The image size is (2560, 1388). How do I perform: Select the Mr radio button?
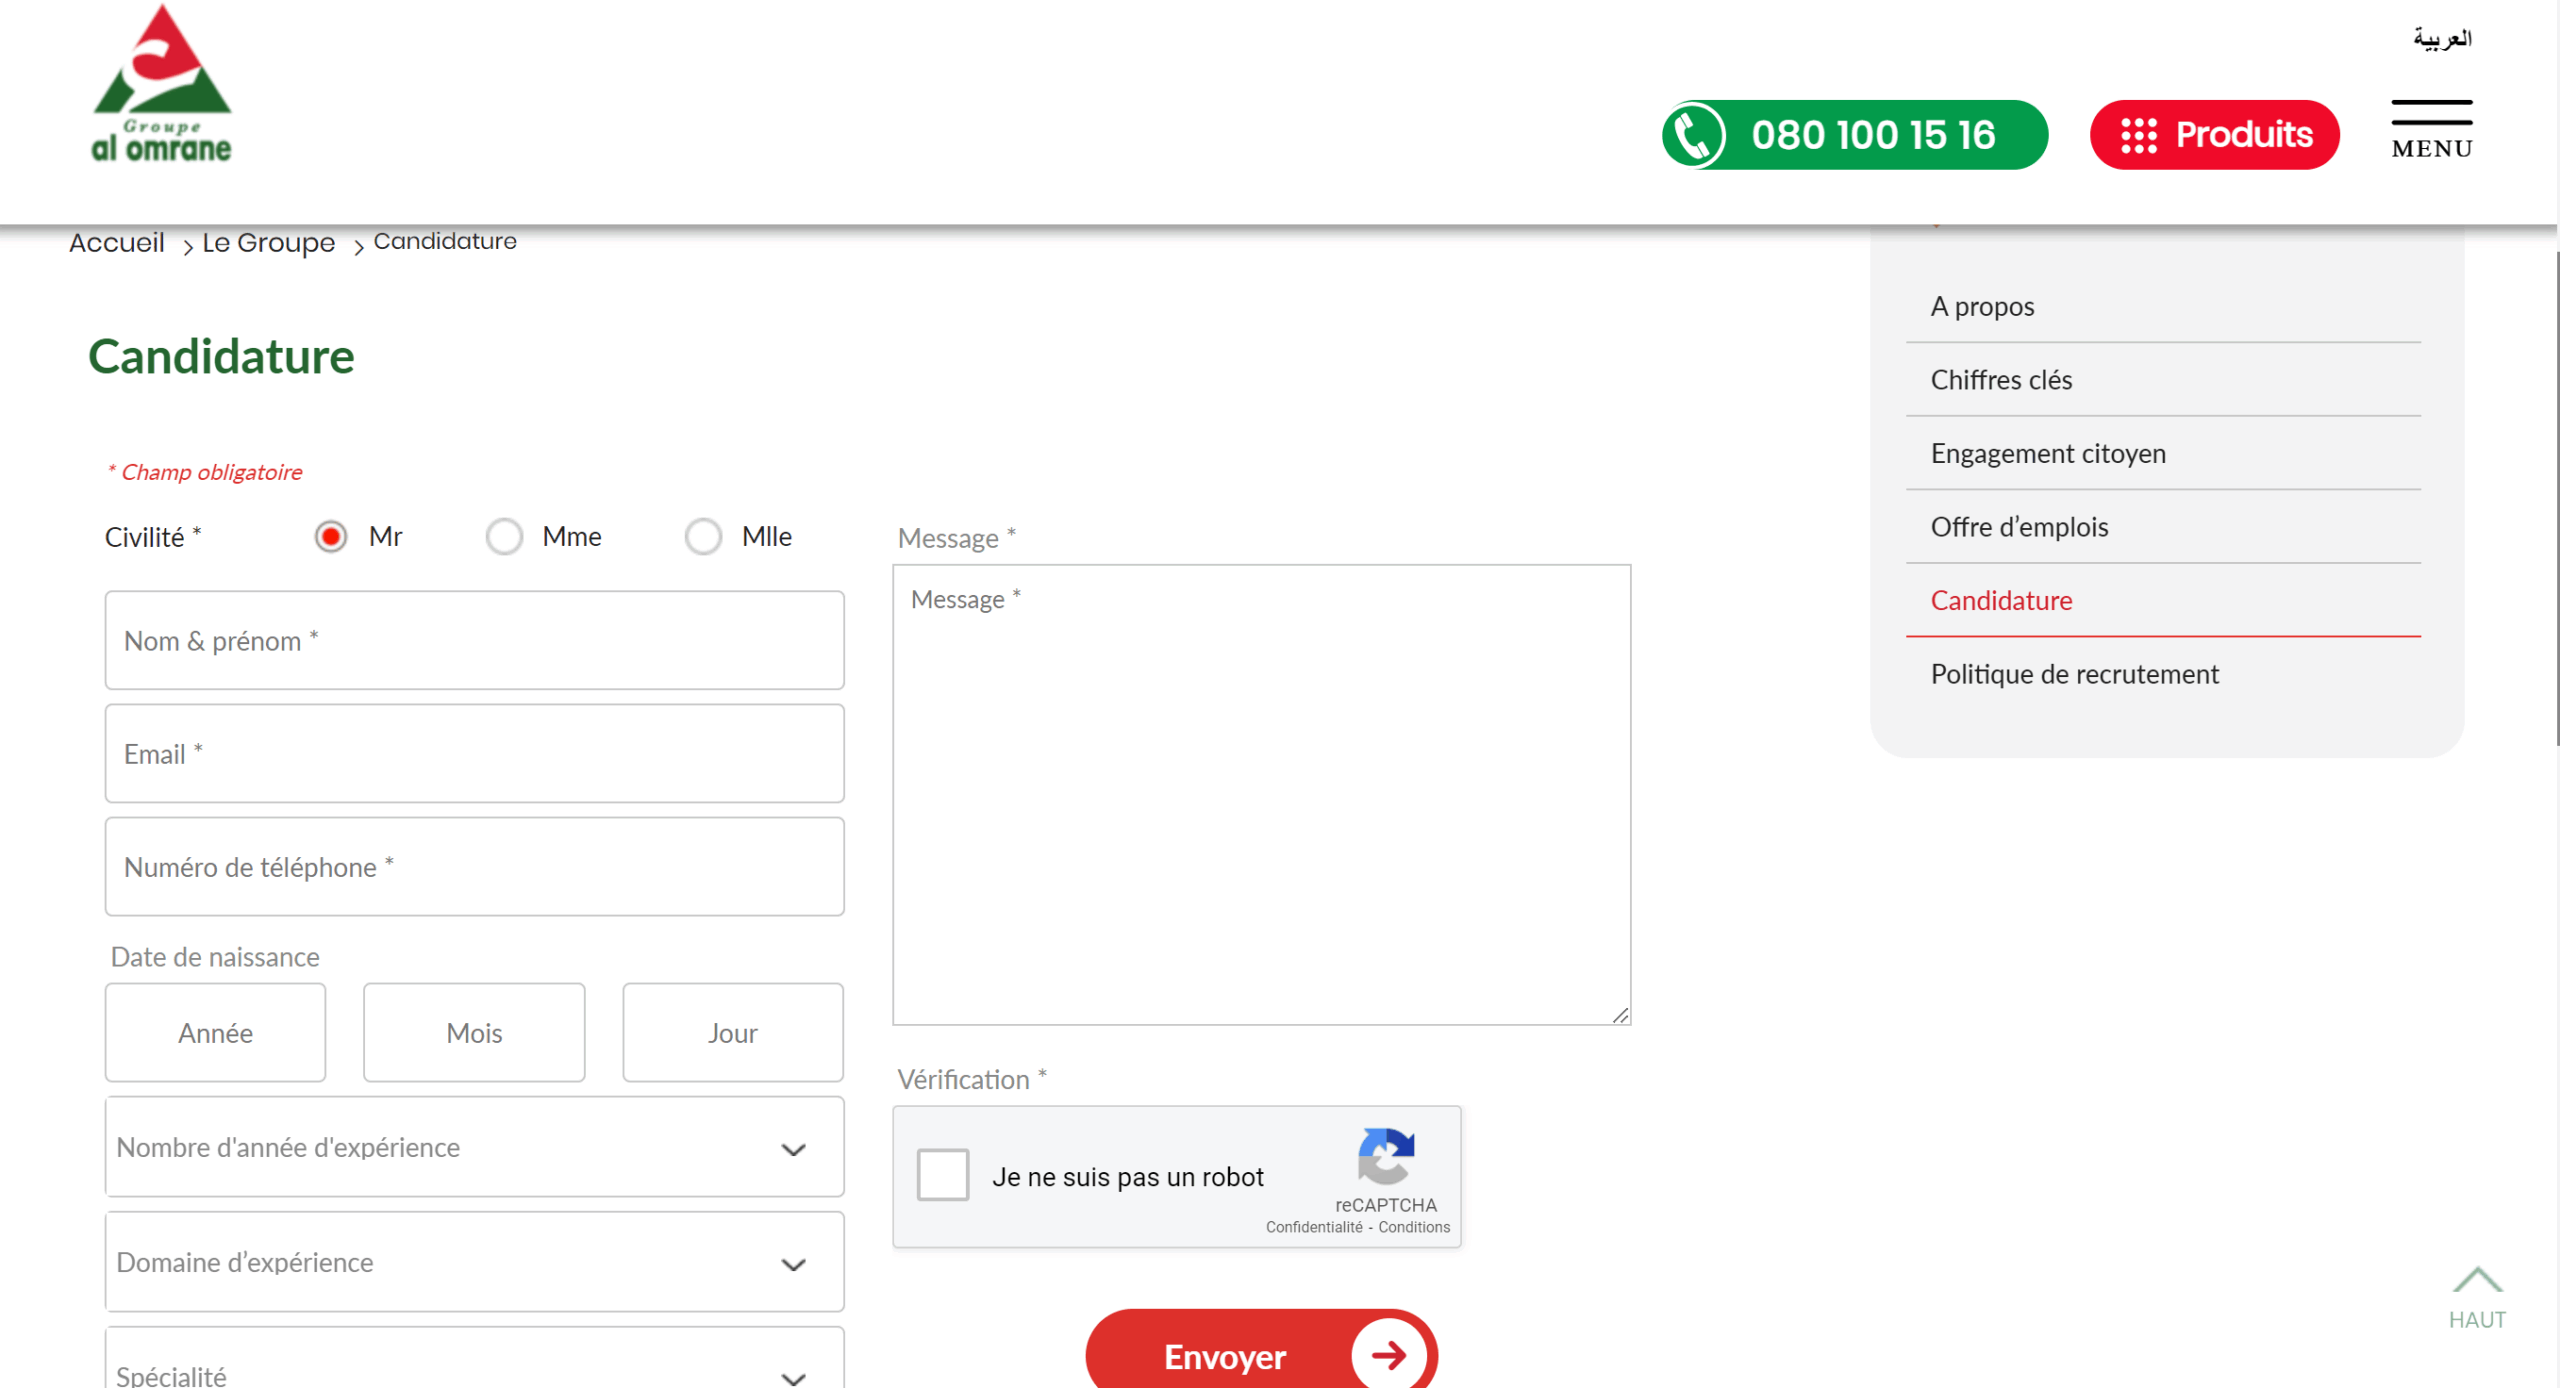[331, 537]
